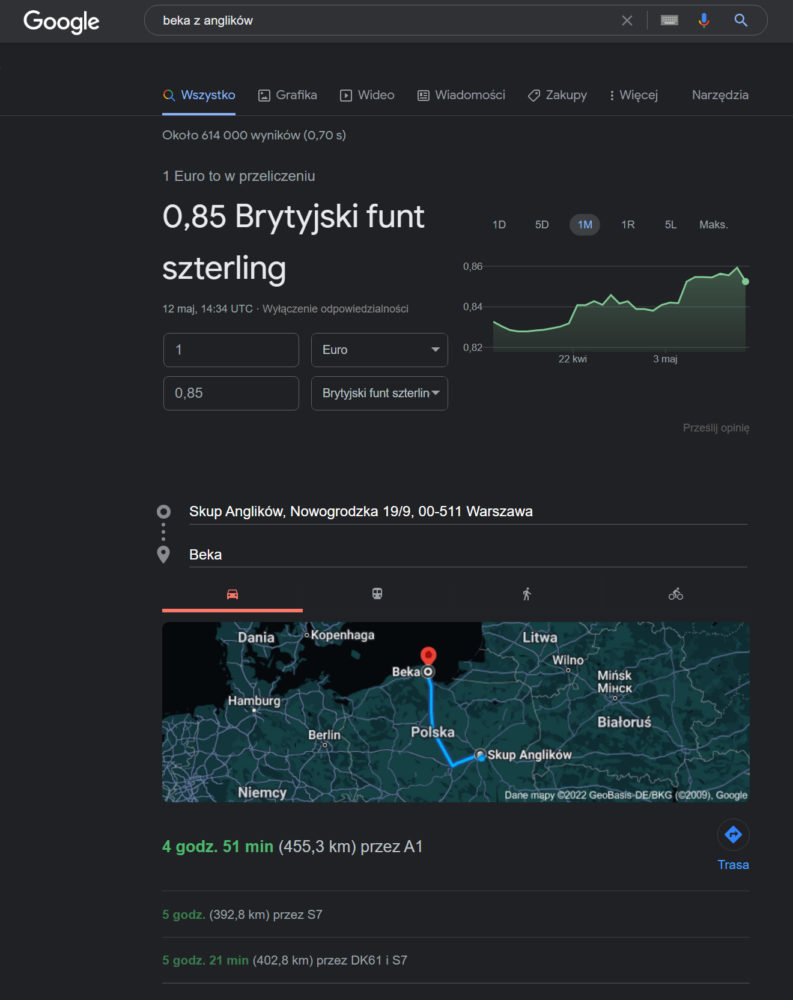Switch to the Grafika tab

point(288,95)
